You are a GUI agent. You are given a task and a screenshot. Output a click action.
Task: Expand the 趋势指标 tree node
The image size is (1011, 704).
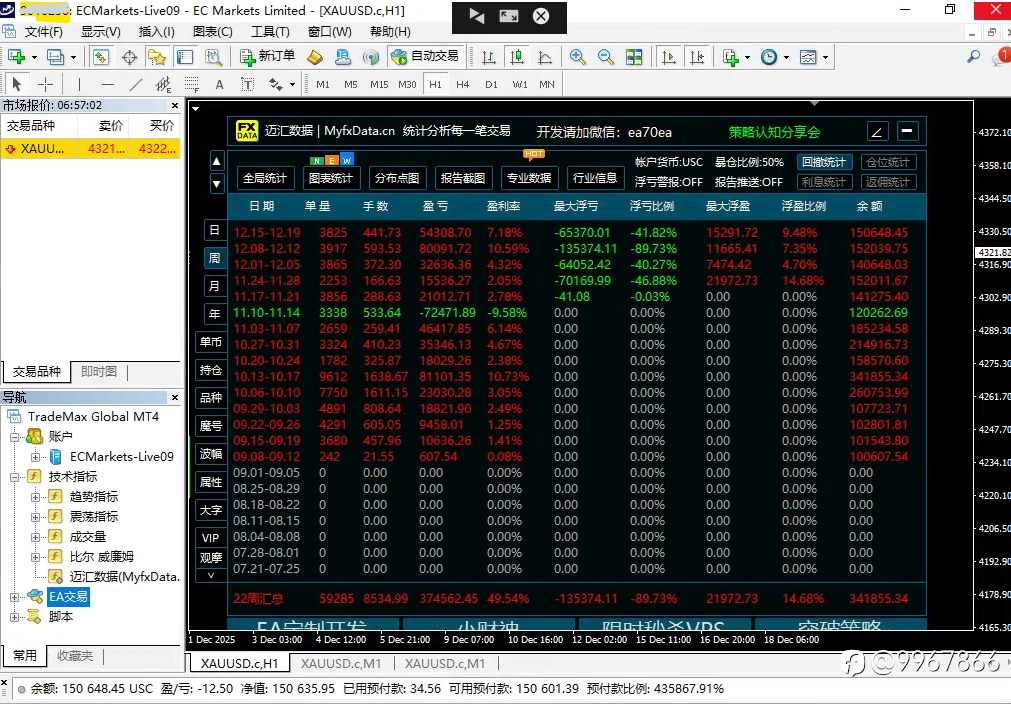click(x=35, y=497)
